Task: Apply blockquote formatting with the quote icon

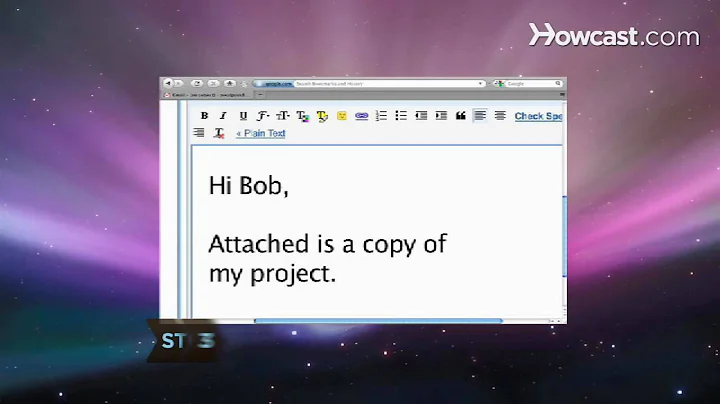Action: 461,116
